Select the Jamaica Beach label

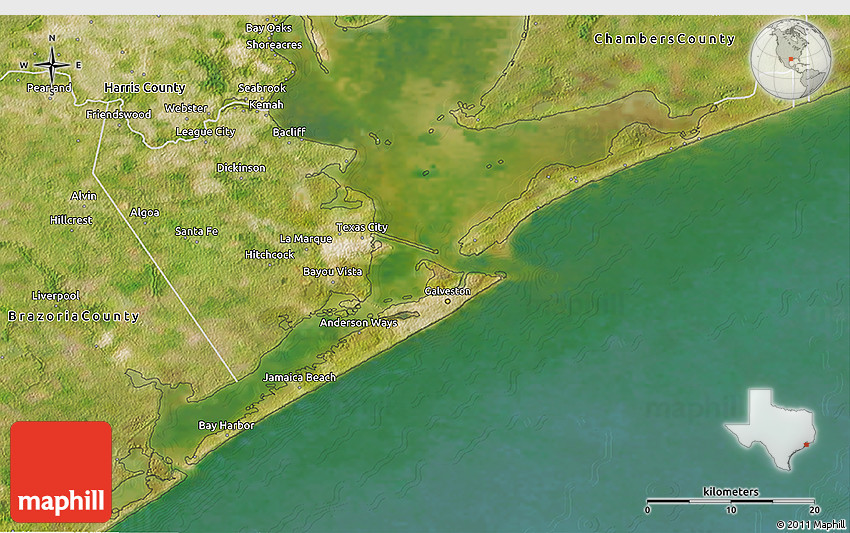(299, 377)
